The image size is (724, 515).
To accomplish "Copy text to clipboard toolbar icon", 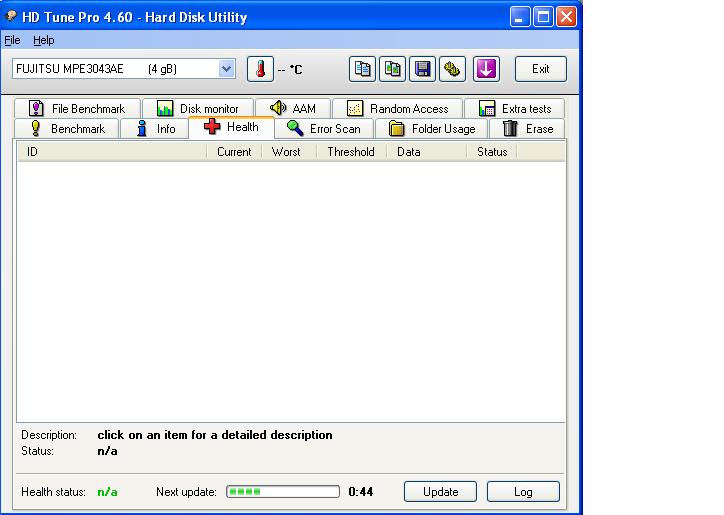I will (x=362, y=69).
